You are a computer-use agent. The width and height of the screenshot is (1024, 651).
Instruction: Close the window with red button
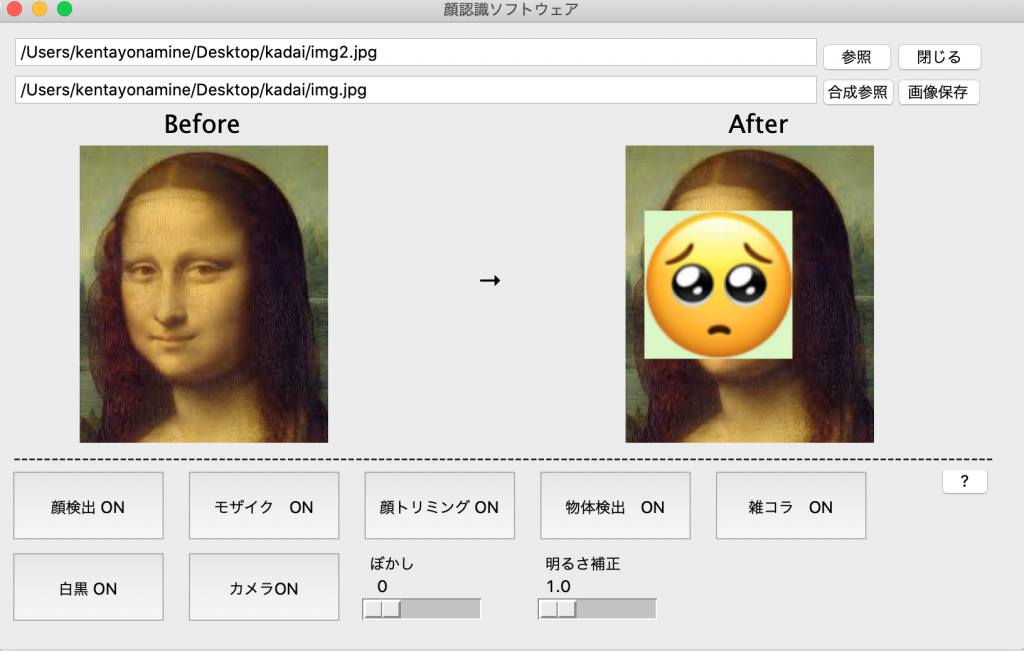14,8
